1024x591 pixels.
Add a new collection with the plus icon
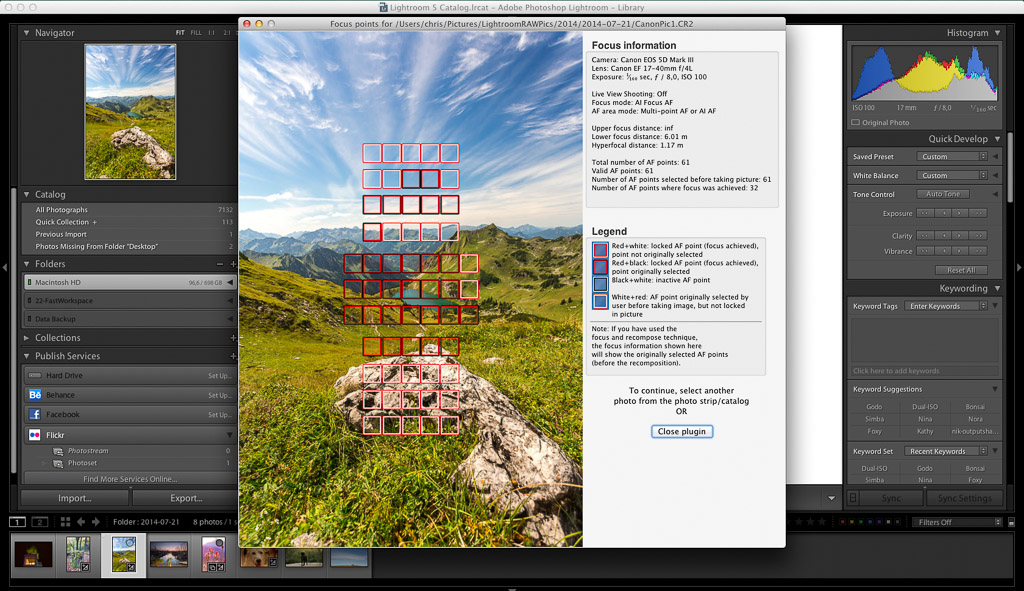[x=232, y=338]
